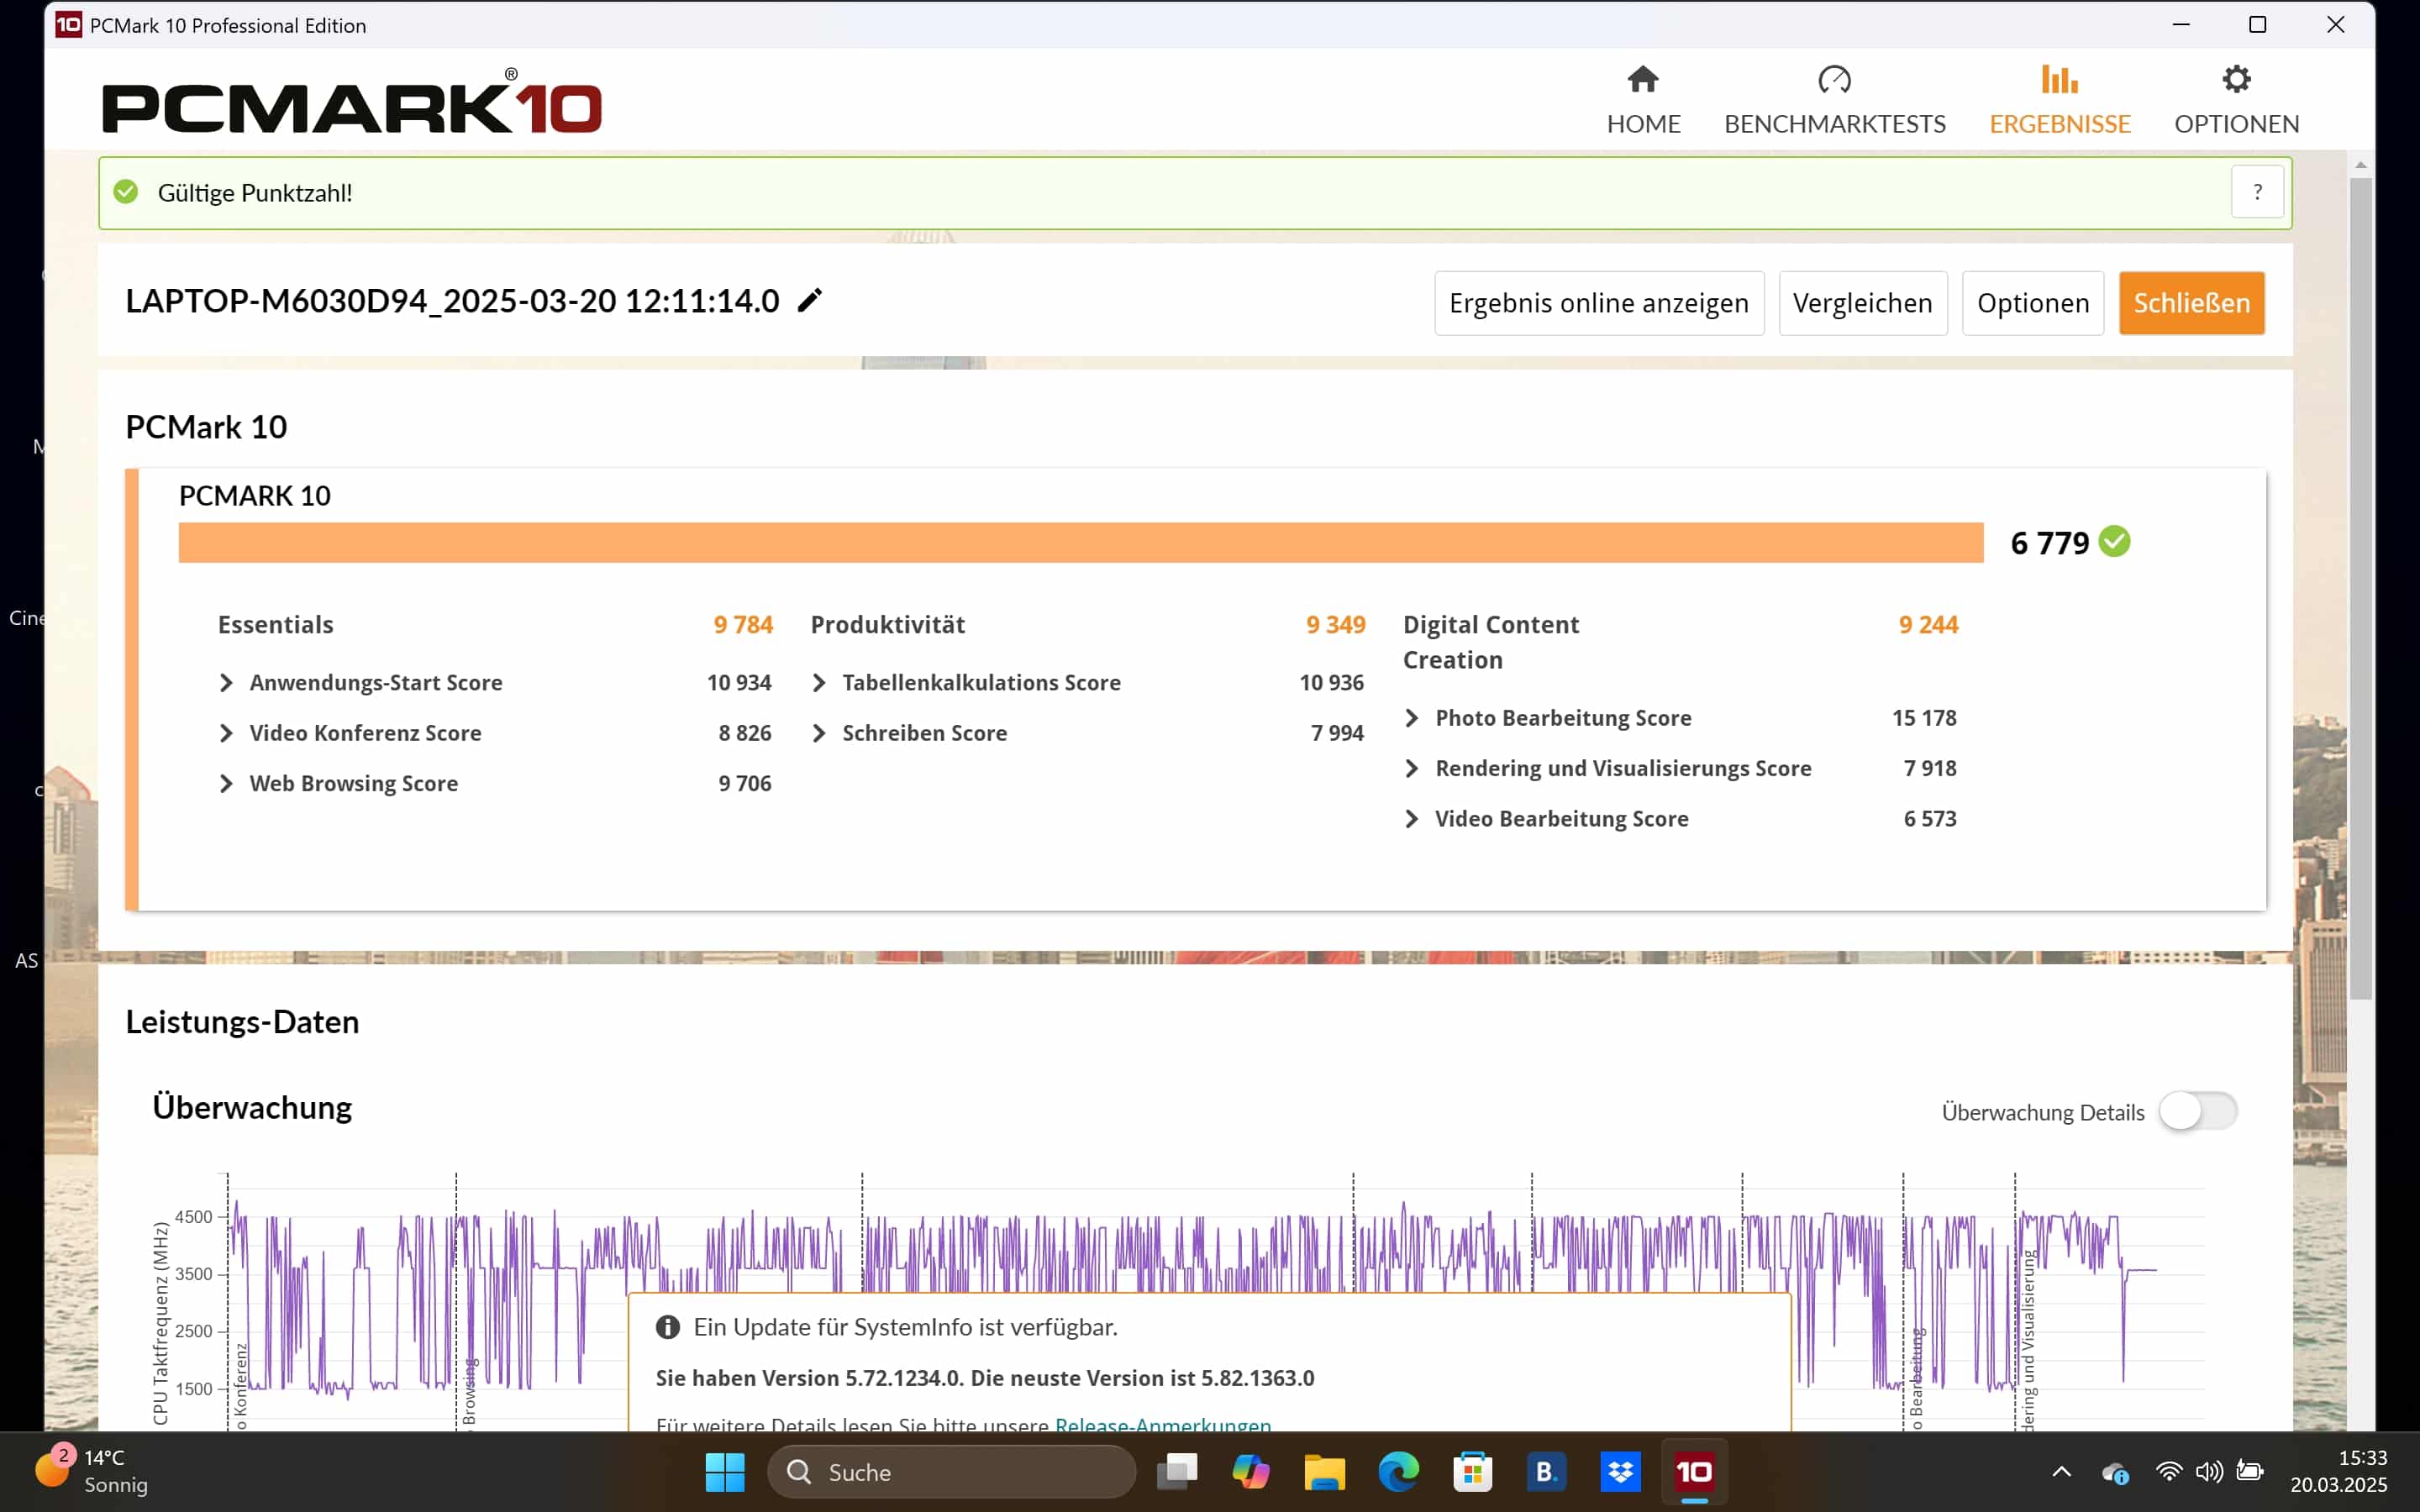Switch to the Ergebnisse tab
Image resolution: width=2420 pixels, height=1512 pixels.
[2059, 100]
